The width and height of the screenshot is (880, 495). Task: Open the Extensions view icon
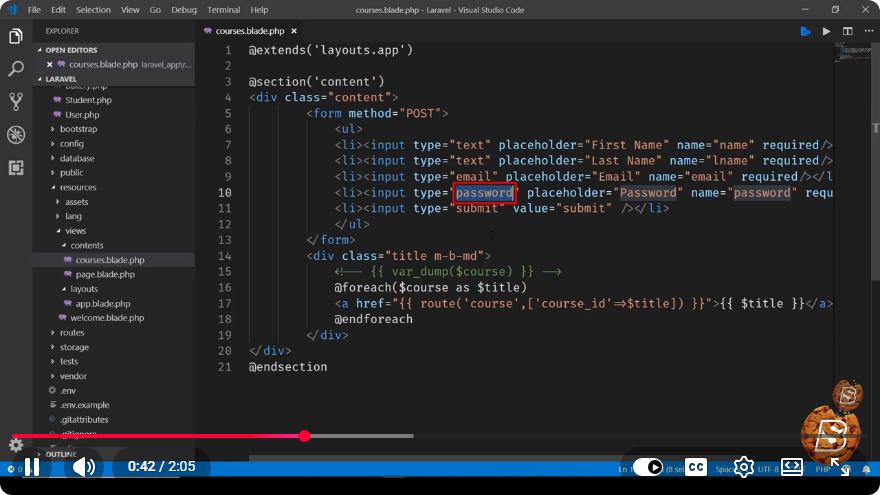point(16,167)
